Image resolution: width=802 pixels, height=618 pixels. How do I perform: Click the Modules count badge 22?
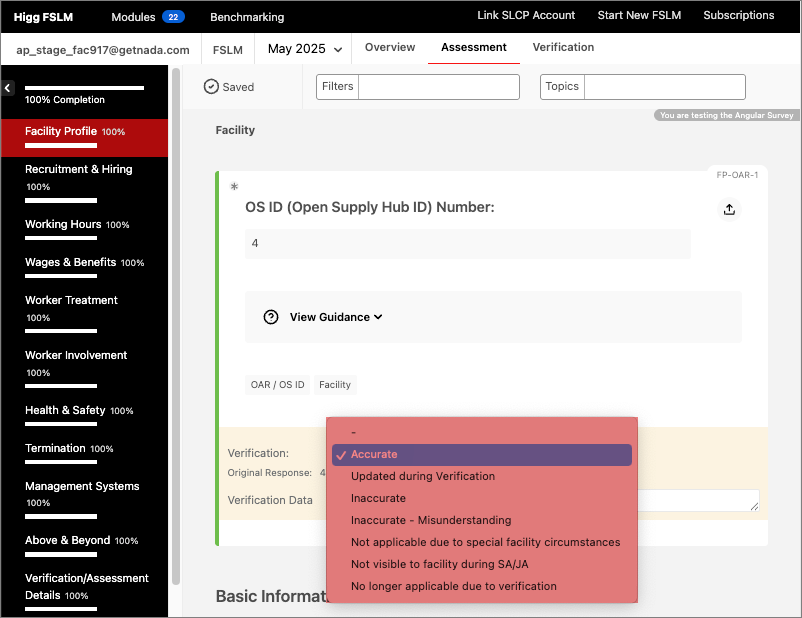coord(173,17)
